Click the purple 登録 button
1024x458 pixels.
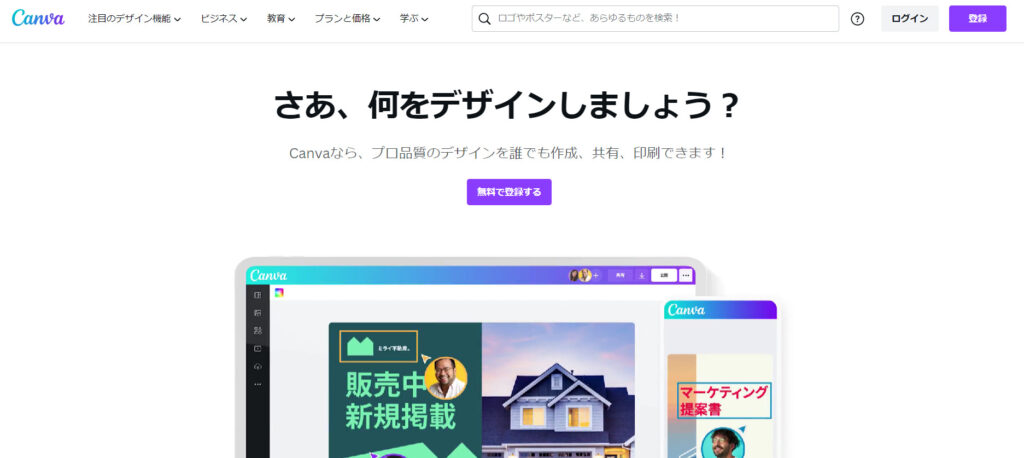point(977,18)
